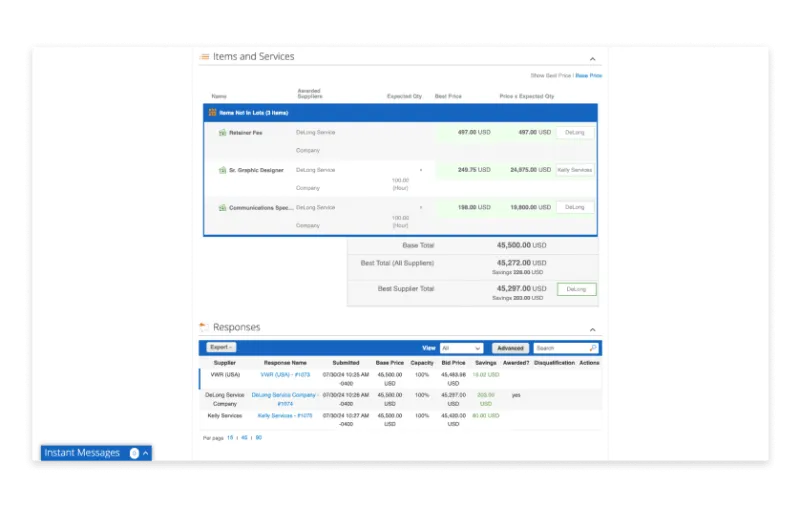This screenshot has height=507, width=800.
Task: Click the Retainer Fee item icon
Action: 222,133
